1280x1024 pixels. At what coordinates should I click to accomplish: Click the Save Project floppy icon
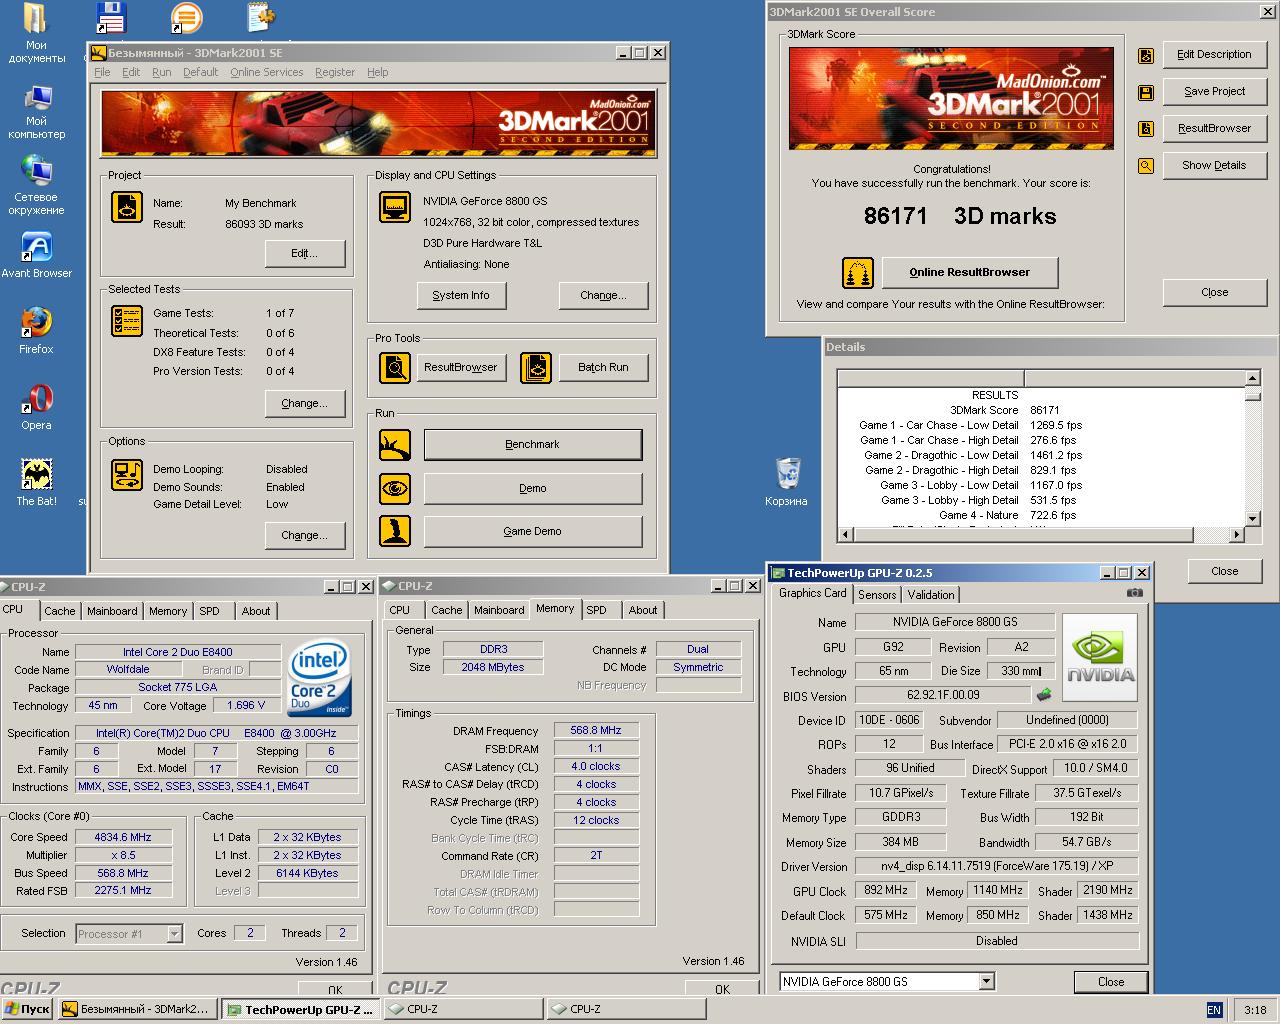point(1146,93)
